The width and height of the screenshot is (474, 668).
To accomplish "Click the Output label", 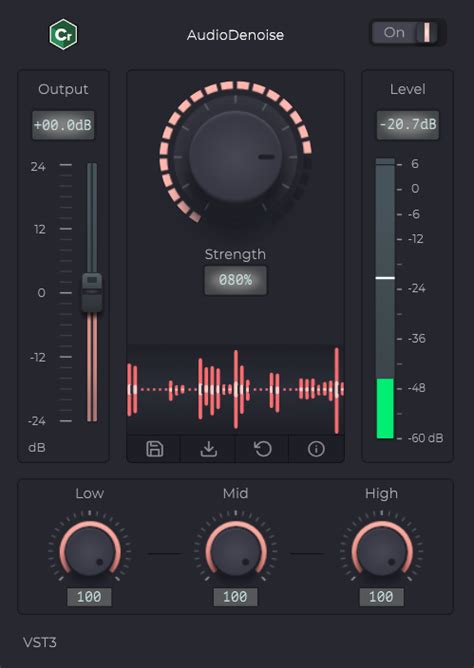I will [63, 89].
